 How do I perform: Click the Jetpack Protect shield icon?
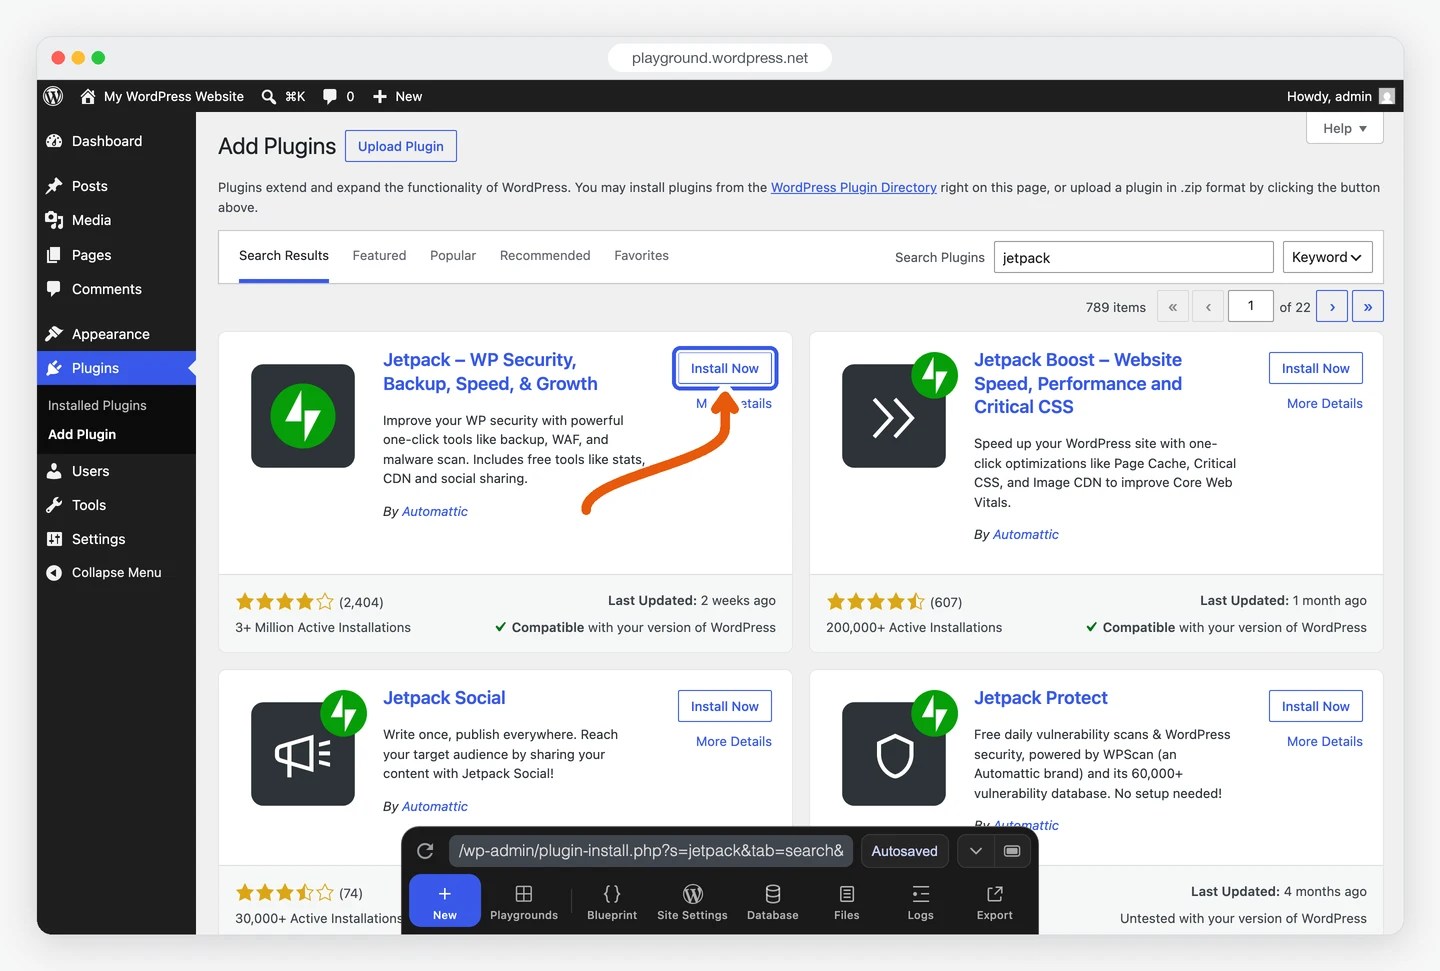click(894, 754)
